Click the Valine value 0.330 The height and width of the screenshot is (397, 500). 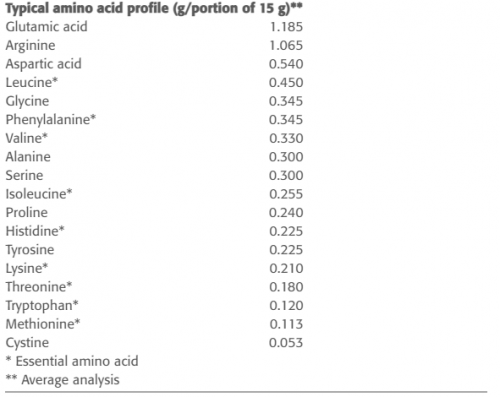coord(286,138)
